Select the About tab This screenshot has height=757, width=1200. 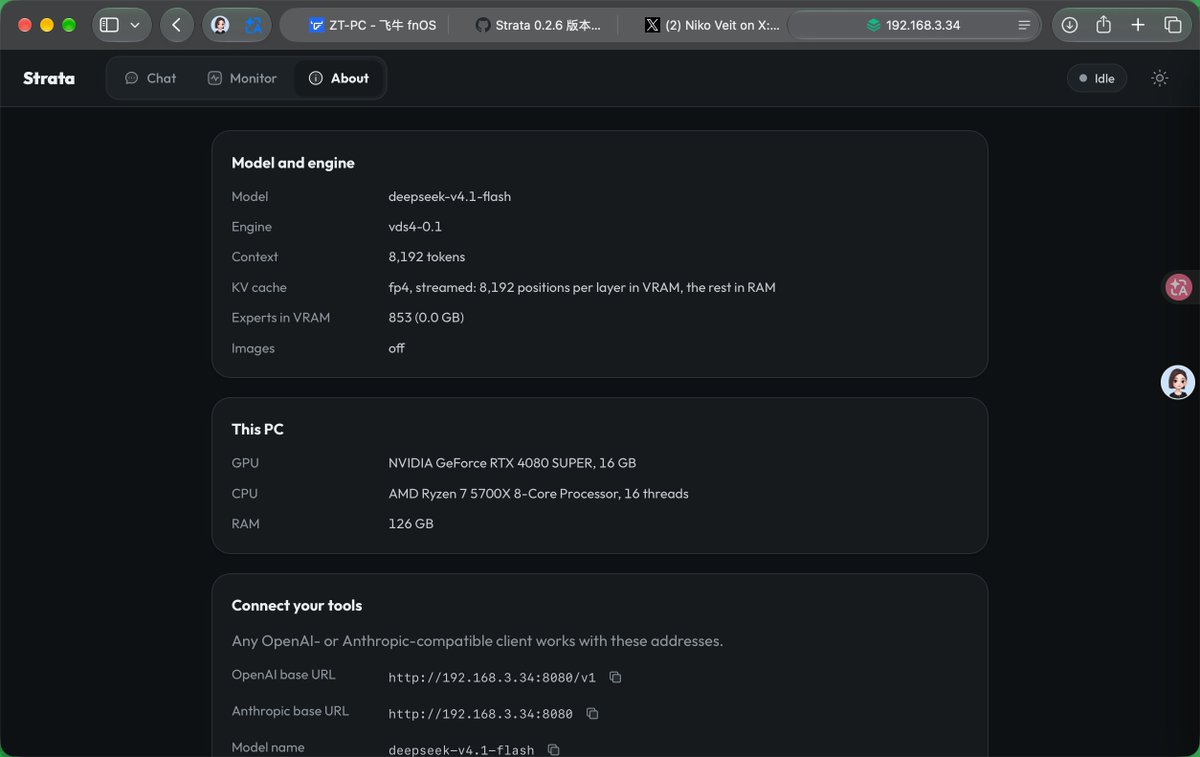(x=339, y=78)
